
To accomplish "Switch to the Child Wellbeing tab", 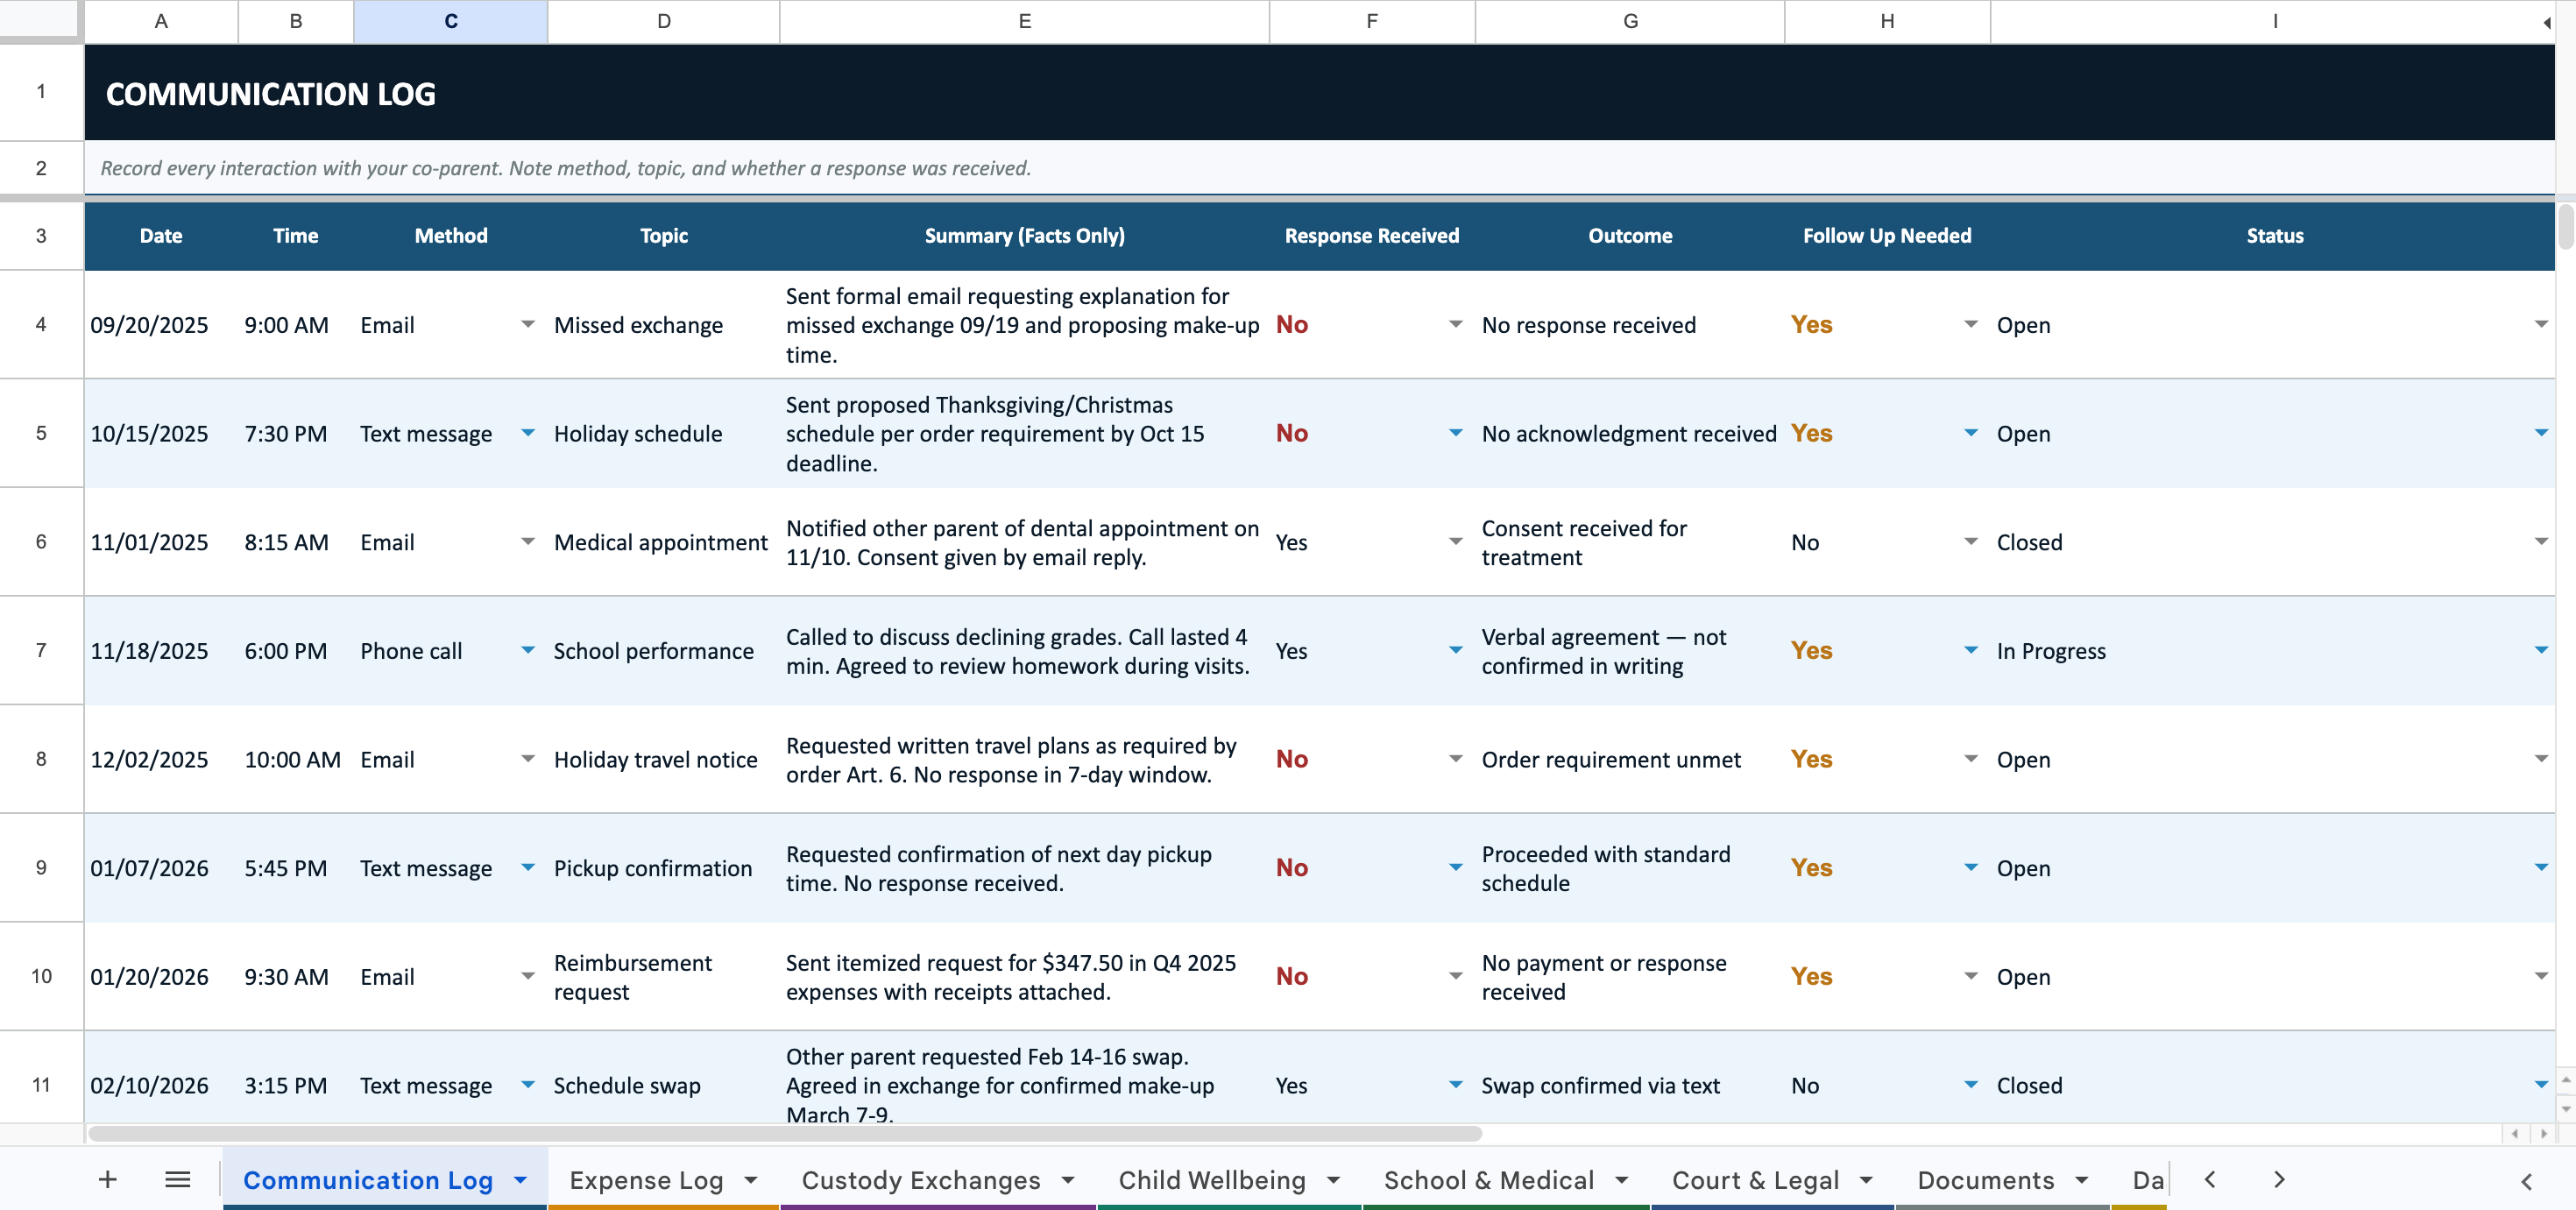I will pos(1211,1180).
